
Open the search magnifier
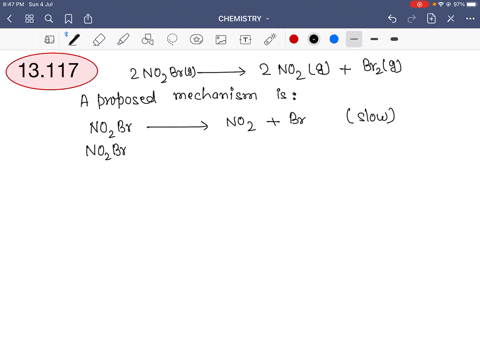click(x=49, y=19)
